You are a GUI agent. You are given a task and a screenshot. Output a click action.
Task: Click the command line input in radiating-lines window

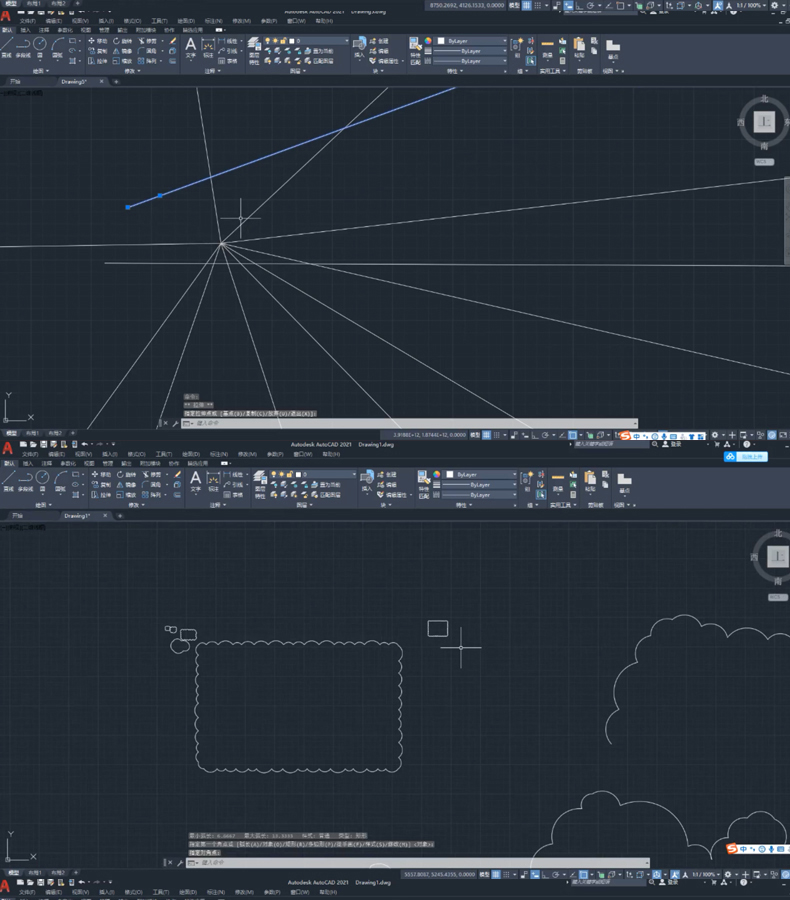pyautogui.click(x=409, y=423)
